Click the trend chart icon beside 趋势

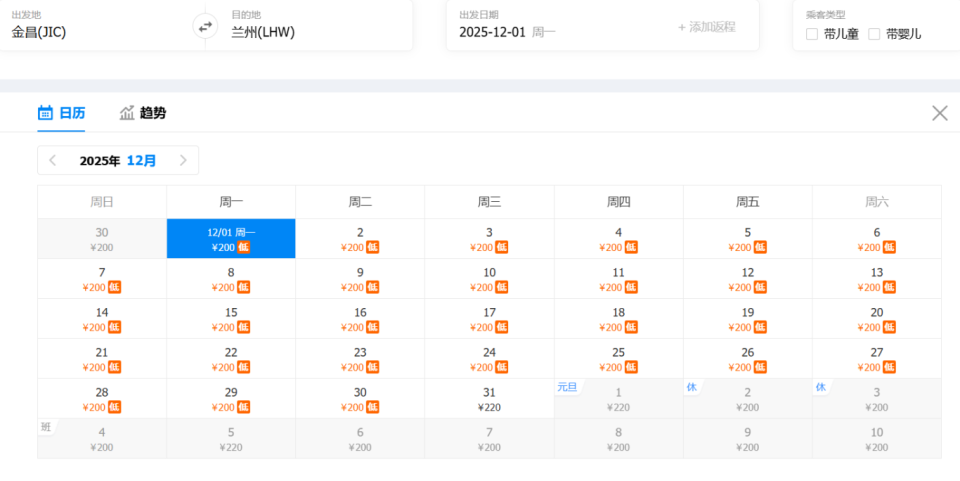[x=127, y=113]
